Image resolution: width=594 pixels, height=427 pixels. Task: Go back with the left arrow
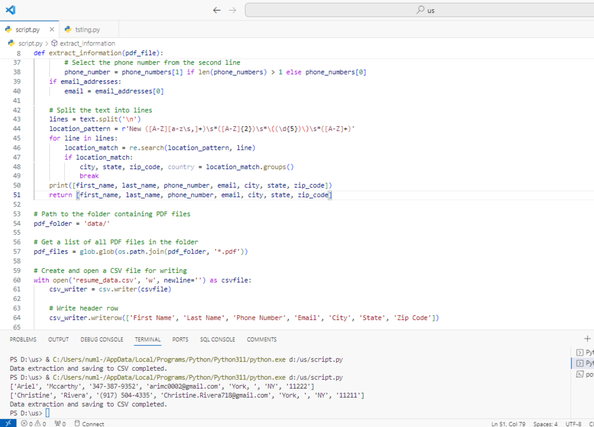click(x=217, y=10)
